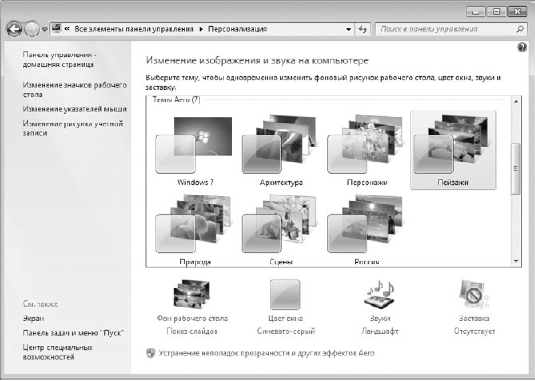Screen dimensions: 535x381
Task: Open 'Панель управления - домашняя страница' link
Action: tap(60, 60)
